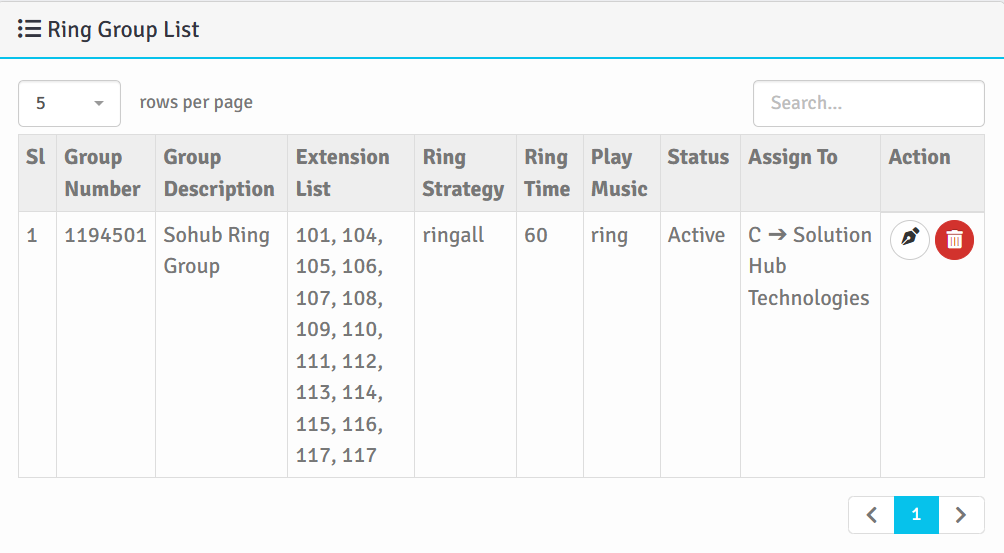The height and width of the screenshot is (553, 1004).
Task: Open the rows per page dropdown
Action: (x=69, y=103)
